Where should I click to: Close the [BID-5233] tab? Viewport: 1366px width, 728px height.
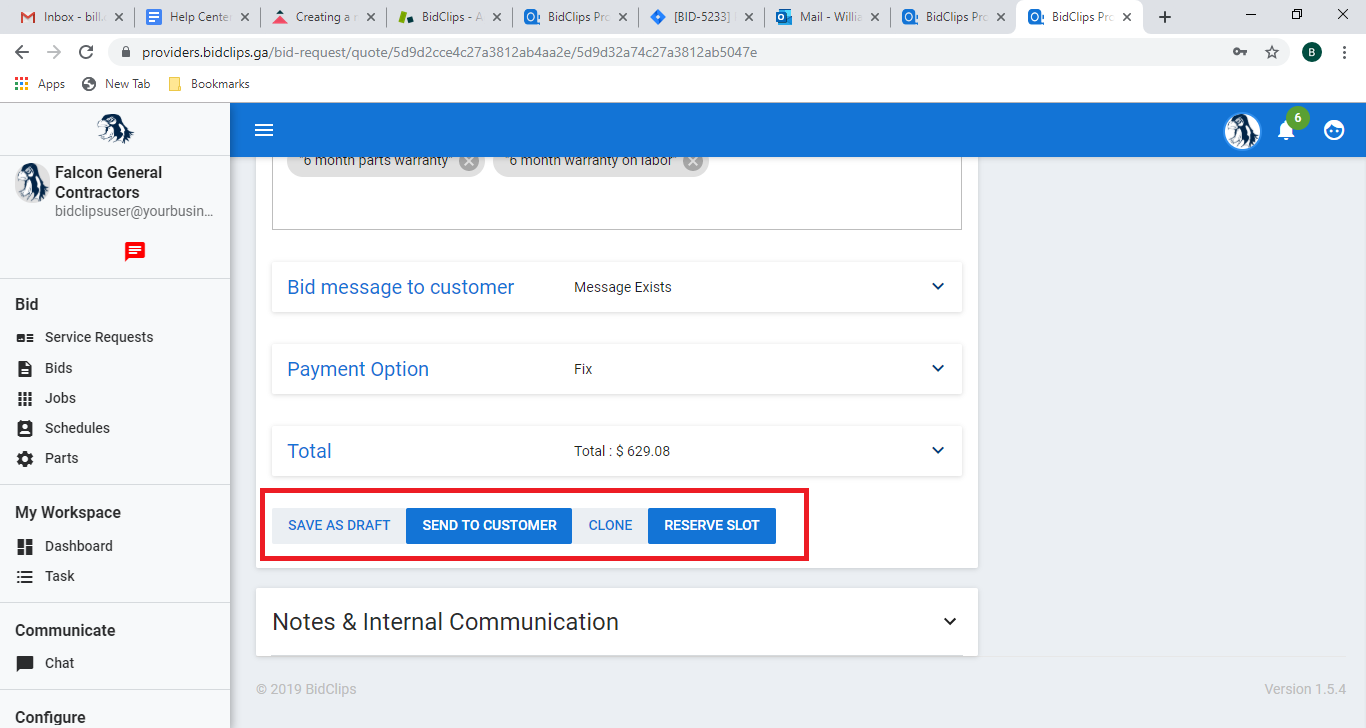pyautogui.click(x=749, y=17)
